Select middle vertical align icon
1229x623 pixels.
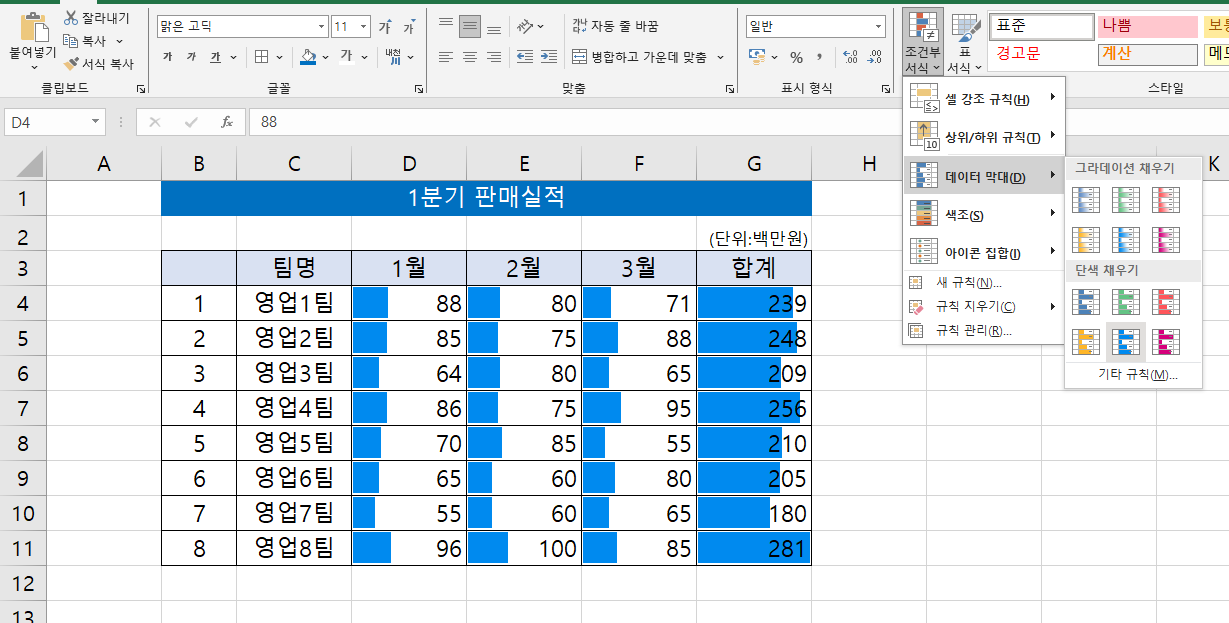[x=470, y=26]
